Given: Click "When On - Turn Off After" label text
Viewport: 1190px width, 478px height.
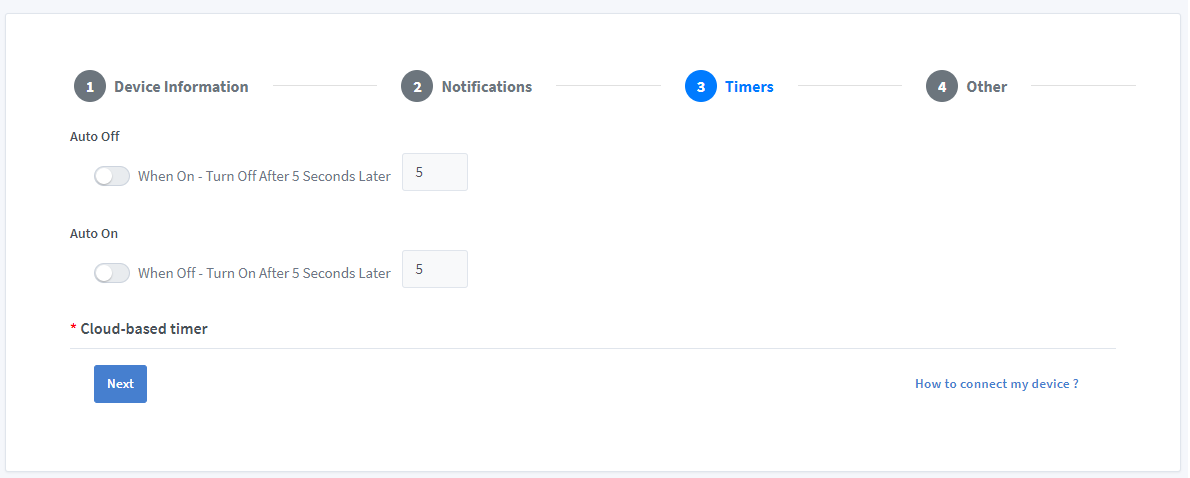Looking at the screenshot, I should click(x=213, y=176).
